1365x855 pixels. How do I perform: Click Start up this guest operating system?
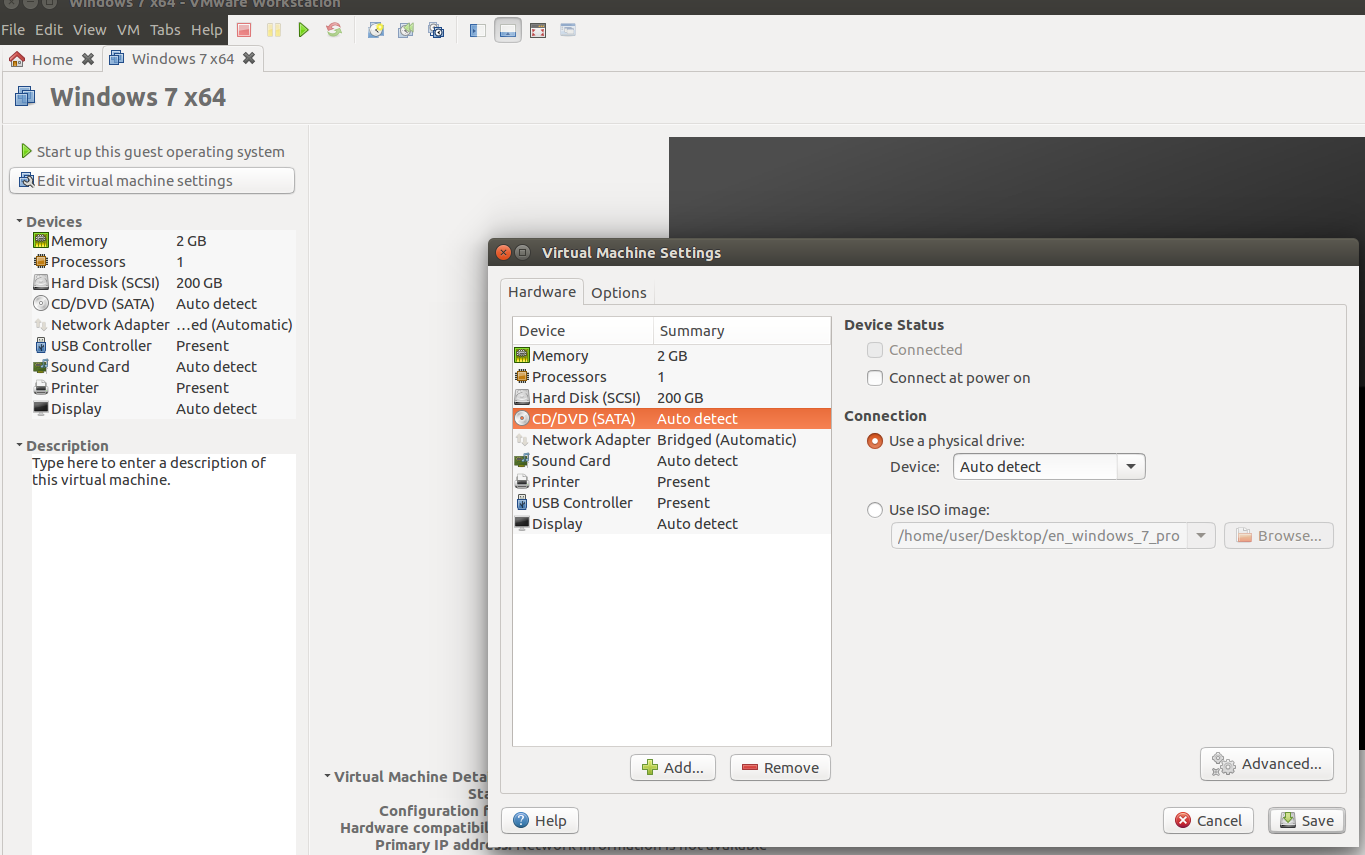point(152,152)
